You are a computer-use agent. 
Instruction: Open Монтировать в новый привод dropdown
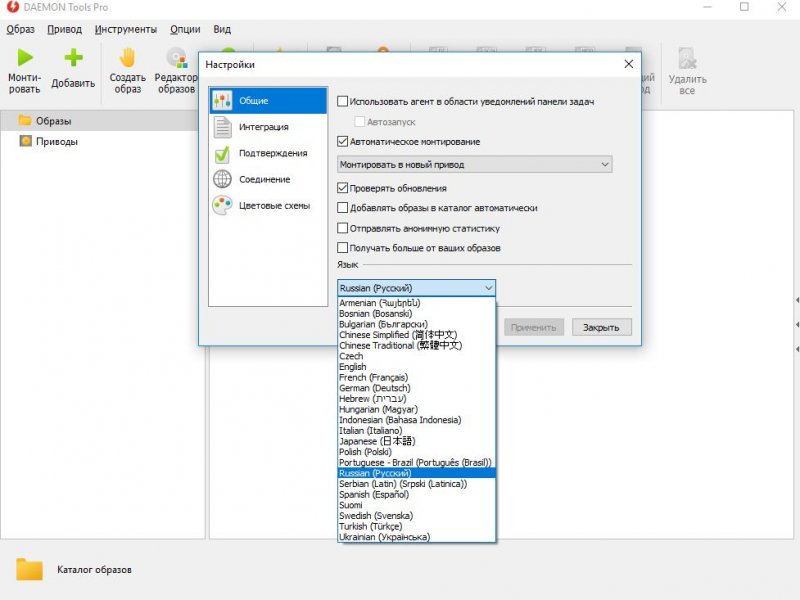(x=474, y=164)
